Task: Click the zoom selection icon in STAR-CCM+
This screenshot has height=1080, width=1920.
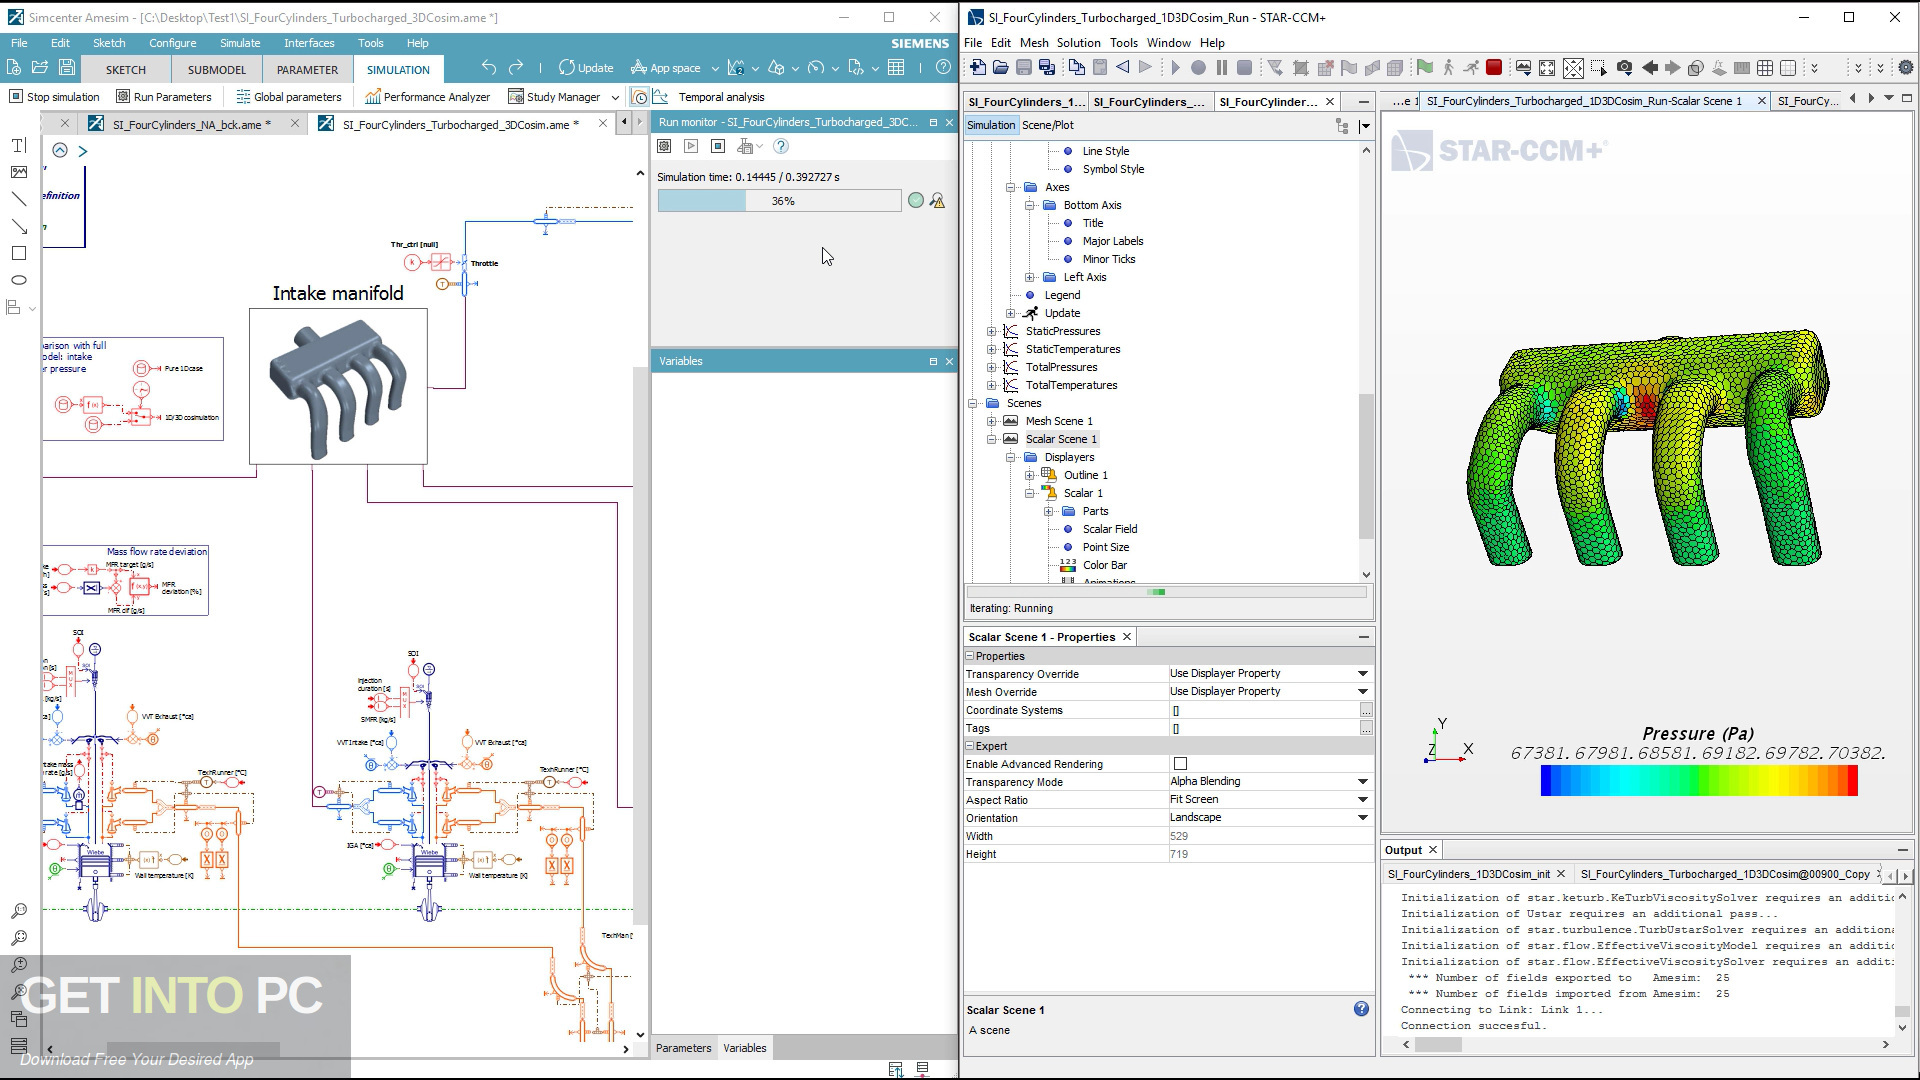Action: pyautogui.click(x=1598, y=68)
